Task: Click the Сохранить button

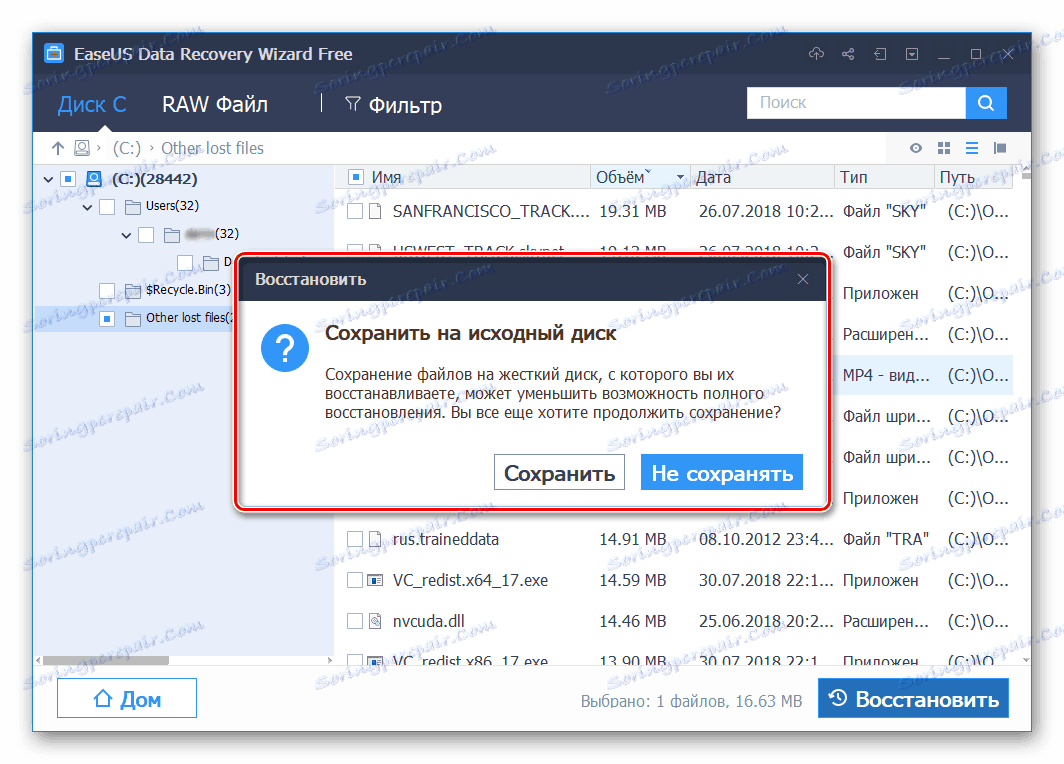Action: tap(559, 472)
